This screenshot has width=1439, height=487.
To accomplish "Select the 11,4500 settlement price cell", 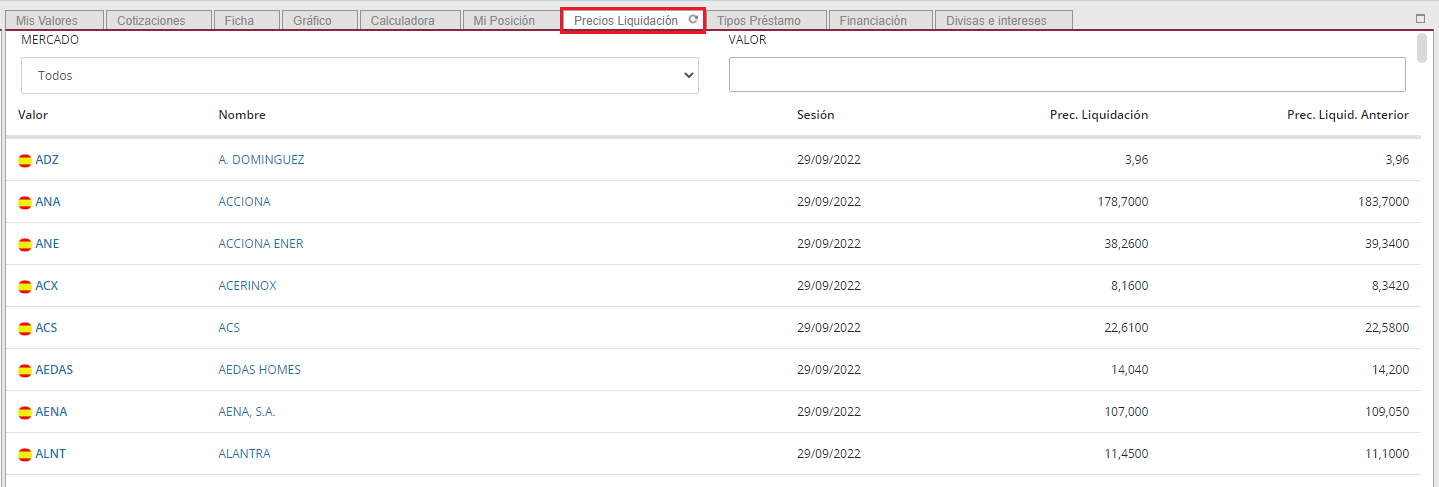I will (1126, 454).
